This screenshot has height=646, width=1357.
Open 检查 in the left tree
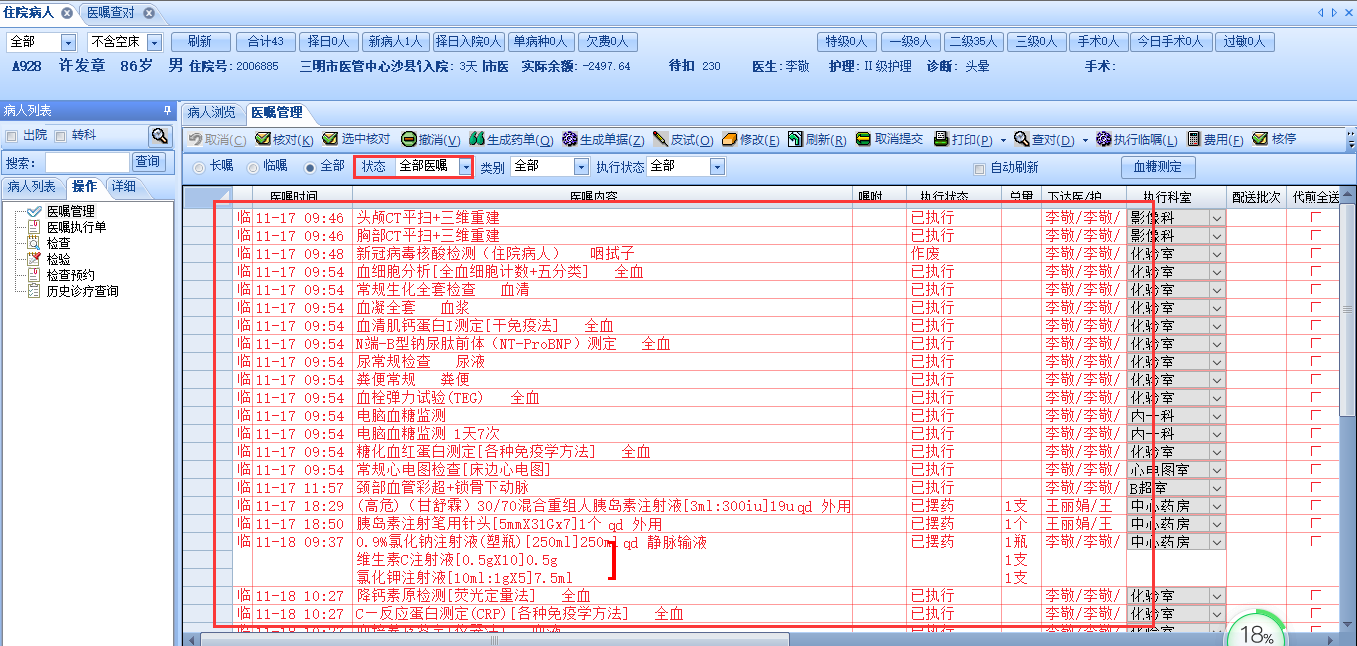point(58,243)
